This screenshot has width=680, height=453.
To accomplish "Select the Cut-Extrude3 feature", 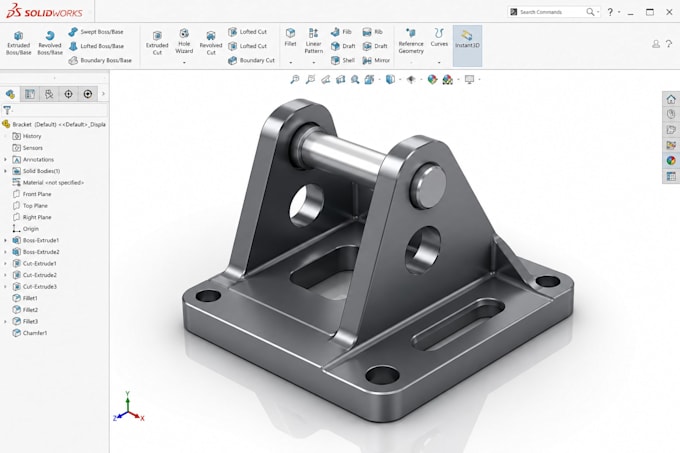I will click(35, 287).
